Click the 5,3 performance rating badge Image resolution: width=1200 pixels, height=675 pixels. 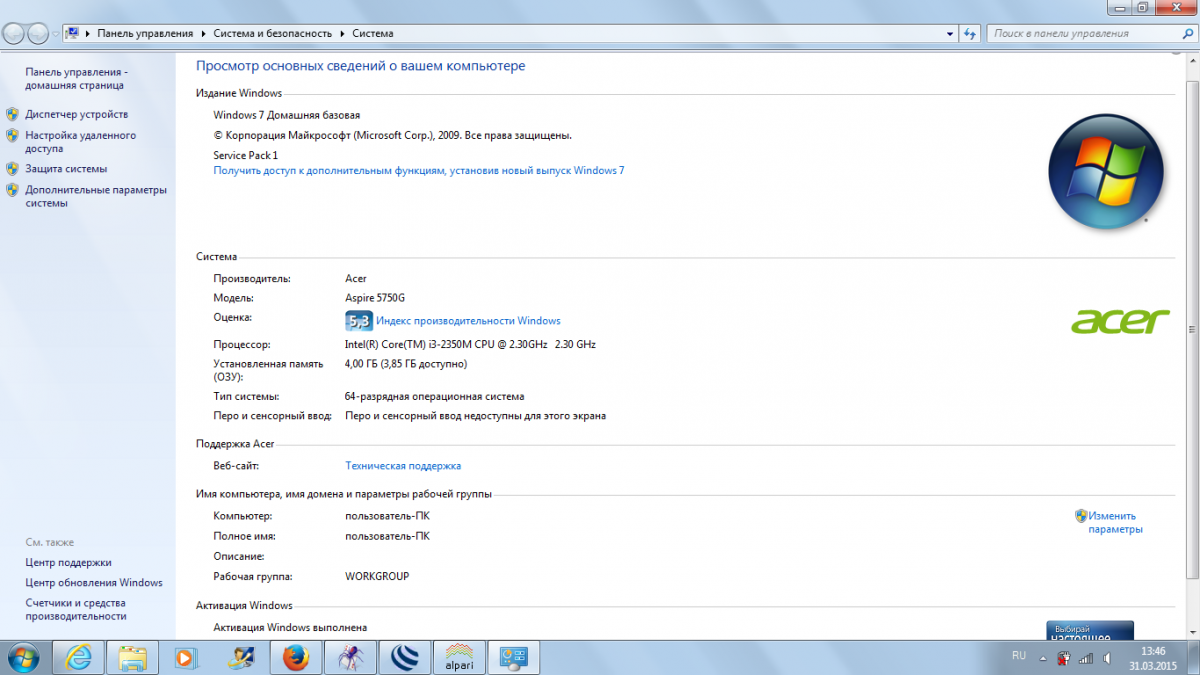point(358,321)
